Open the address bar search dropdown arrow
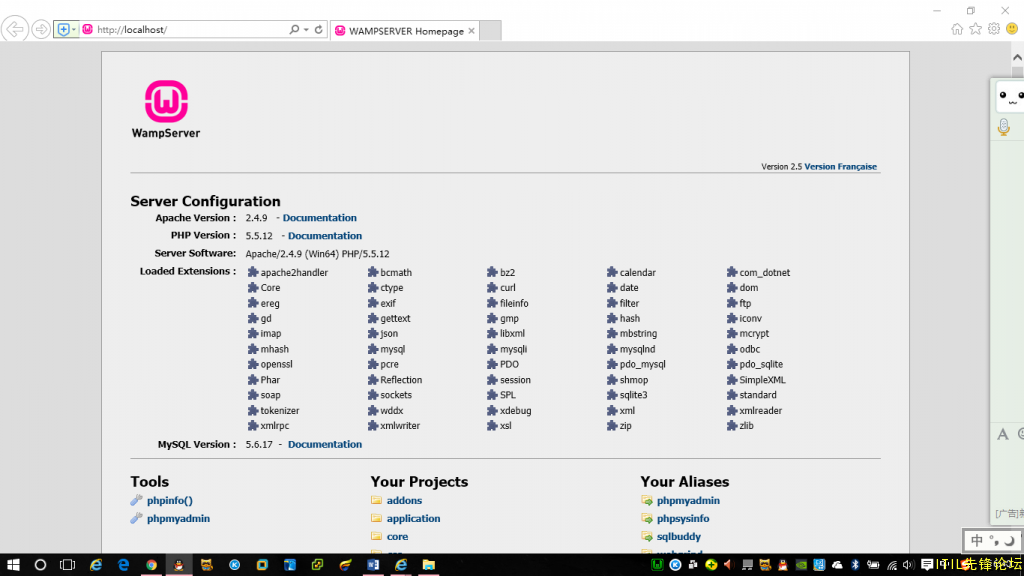Screen dimensions: 1024x576 [306, 29]
